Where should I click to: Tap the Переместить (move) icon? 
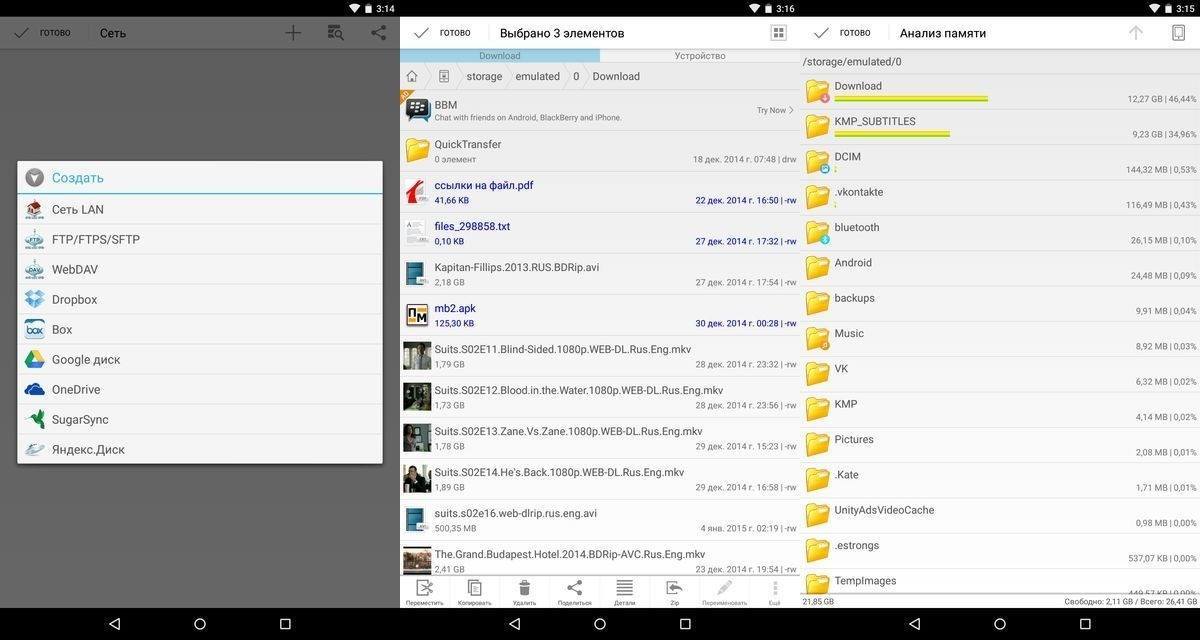(x=424, y=590)
